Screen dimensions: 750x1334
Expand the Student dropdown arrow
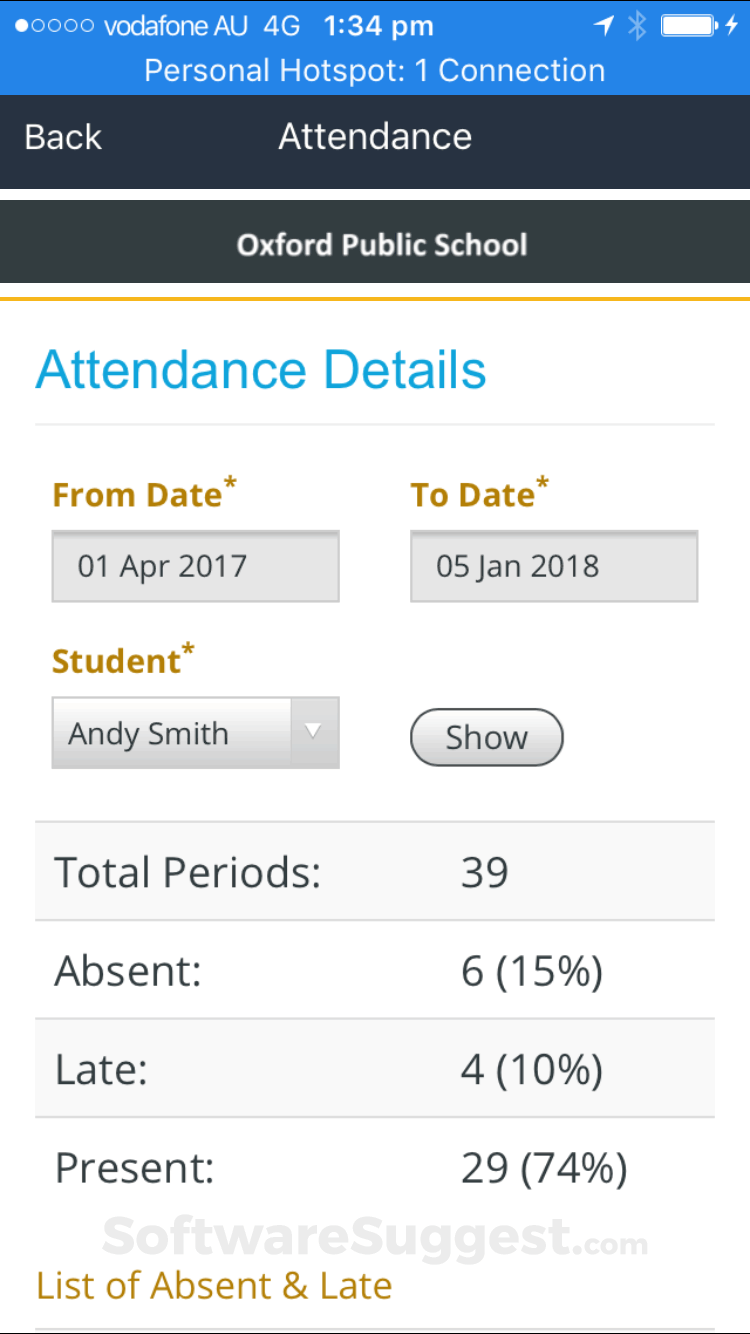click(x=314, y=732)
